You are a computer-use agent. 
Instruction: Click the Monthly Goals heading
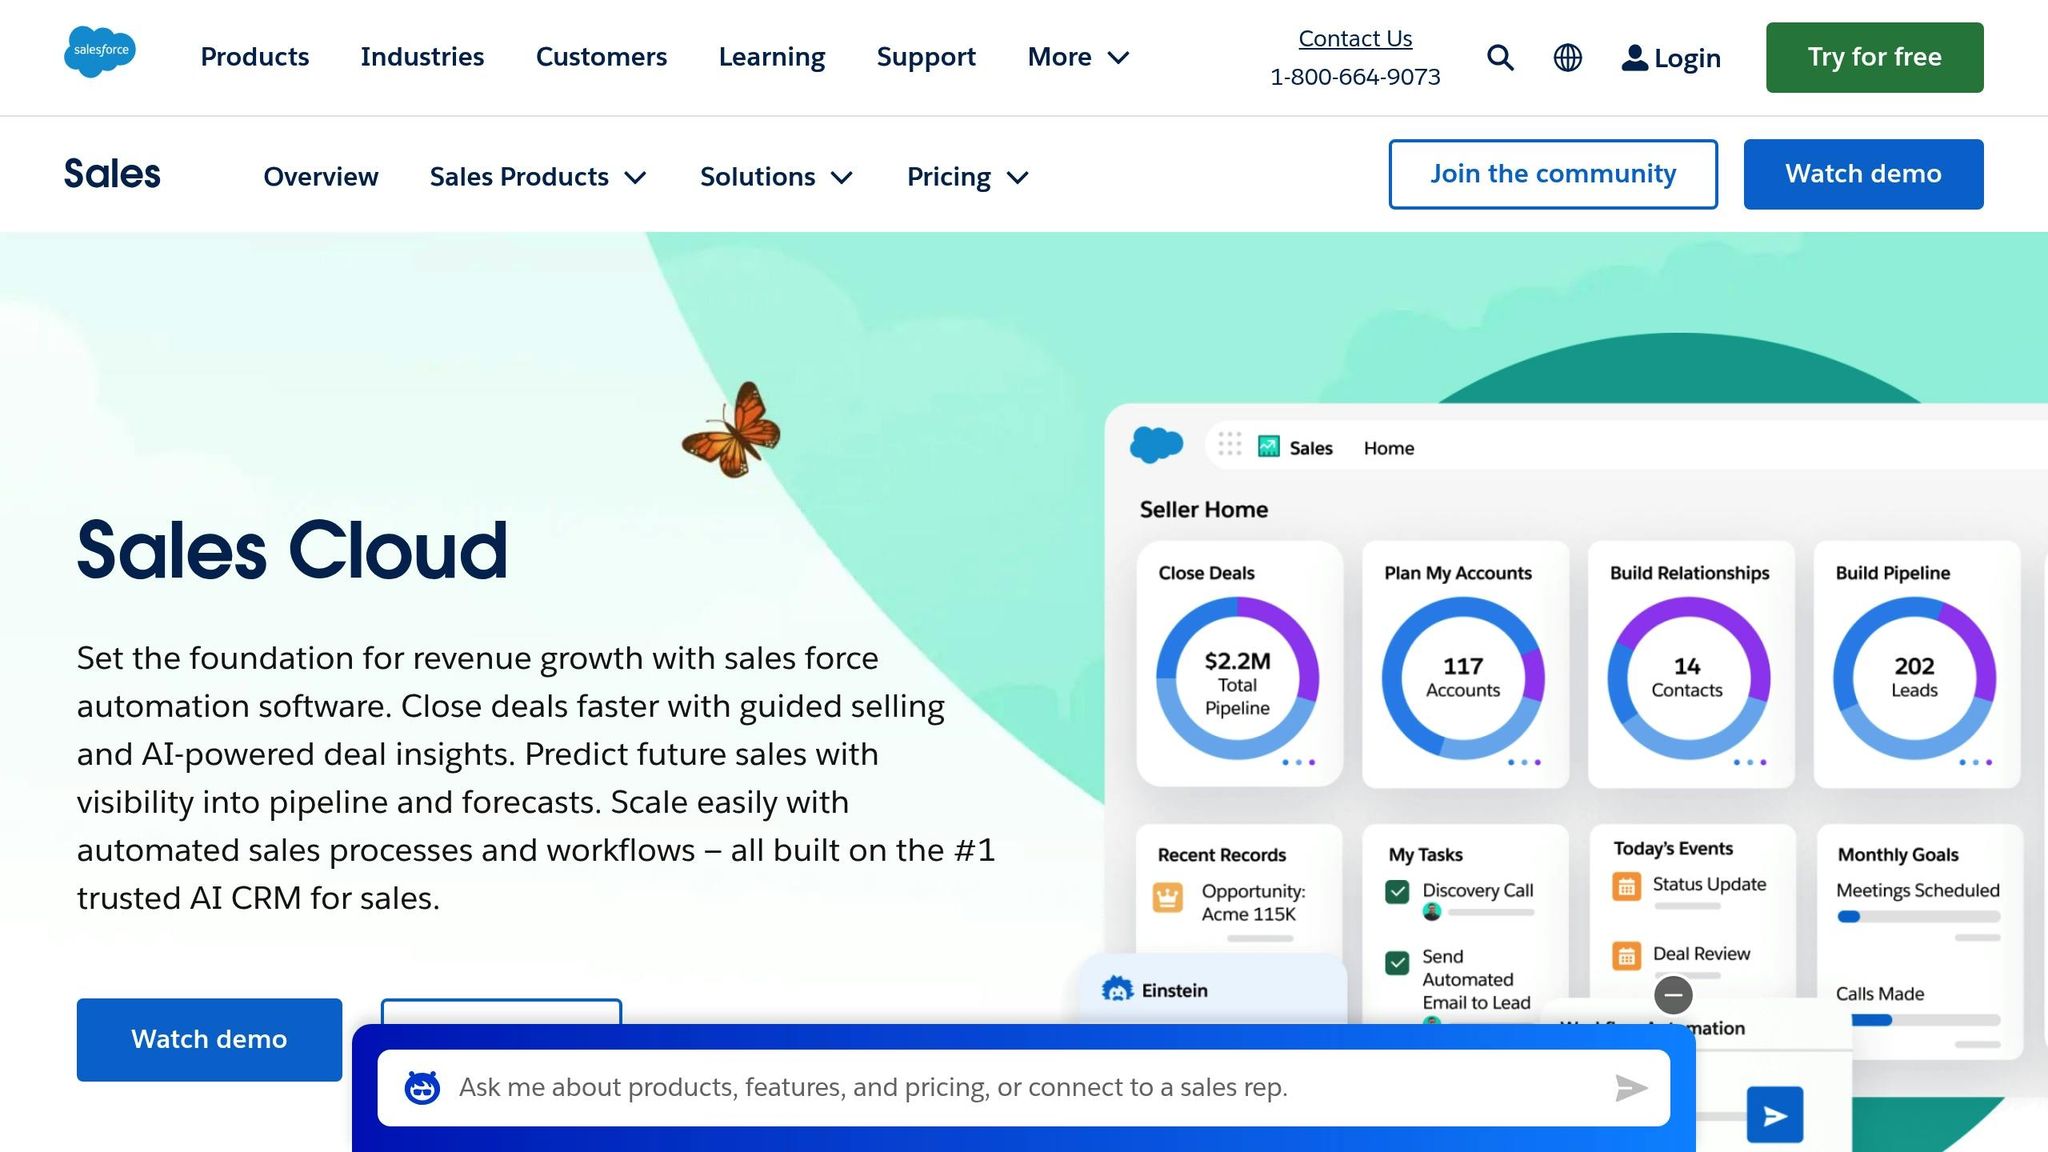point(1897,855)
